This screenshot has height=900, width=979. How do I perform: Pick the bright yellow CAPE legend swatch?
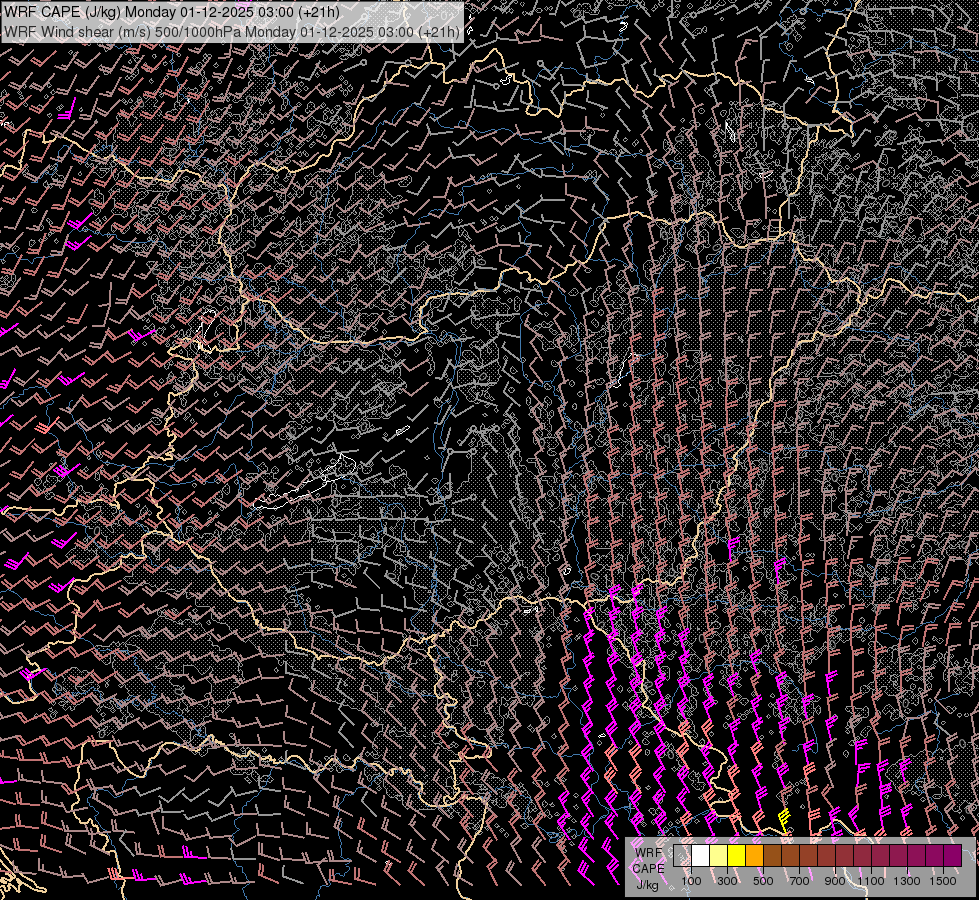737,855
